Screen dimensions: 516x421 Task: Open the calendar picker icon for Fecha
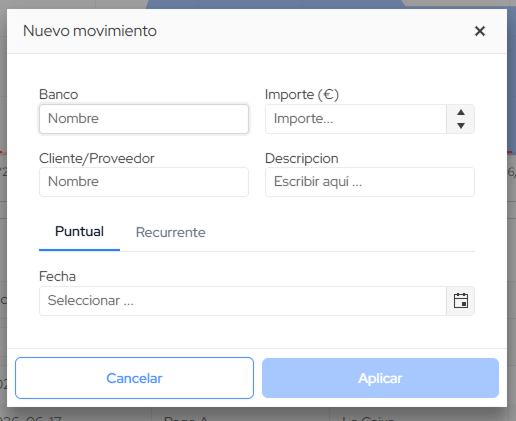[x=461, y=301]
